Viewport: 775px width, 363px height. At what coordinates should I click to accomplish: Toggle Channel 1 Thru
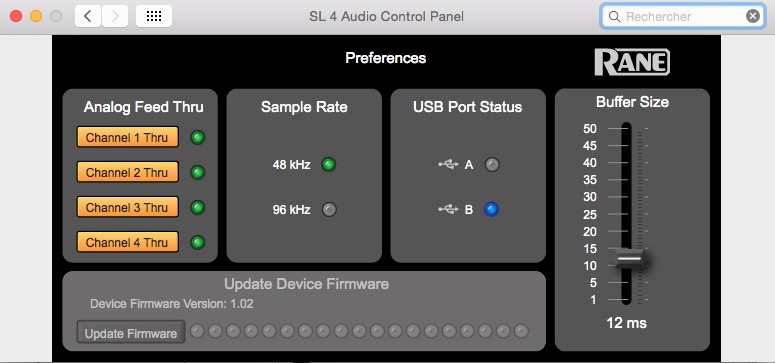[128, 137]
